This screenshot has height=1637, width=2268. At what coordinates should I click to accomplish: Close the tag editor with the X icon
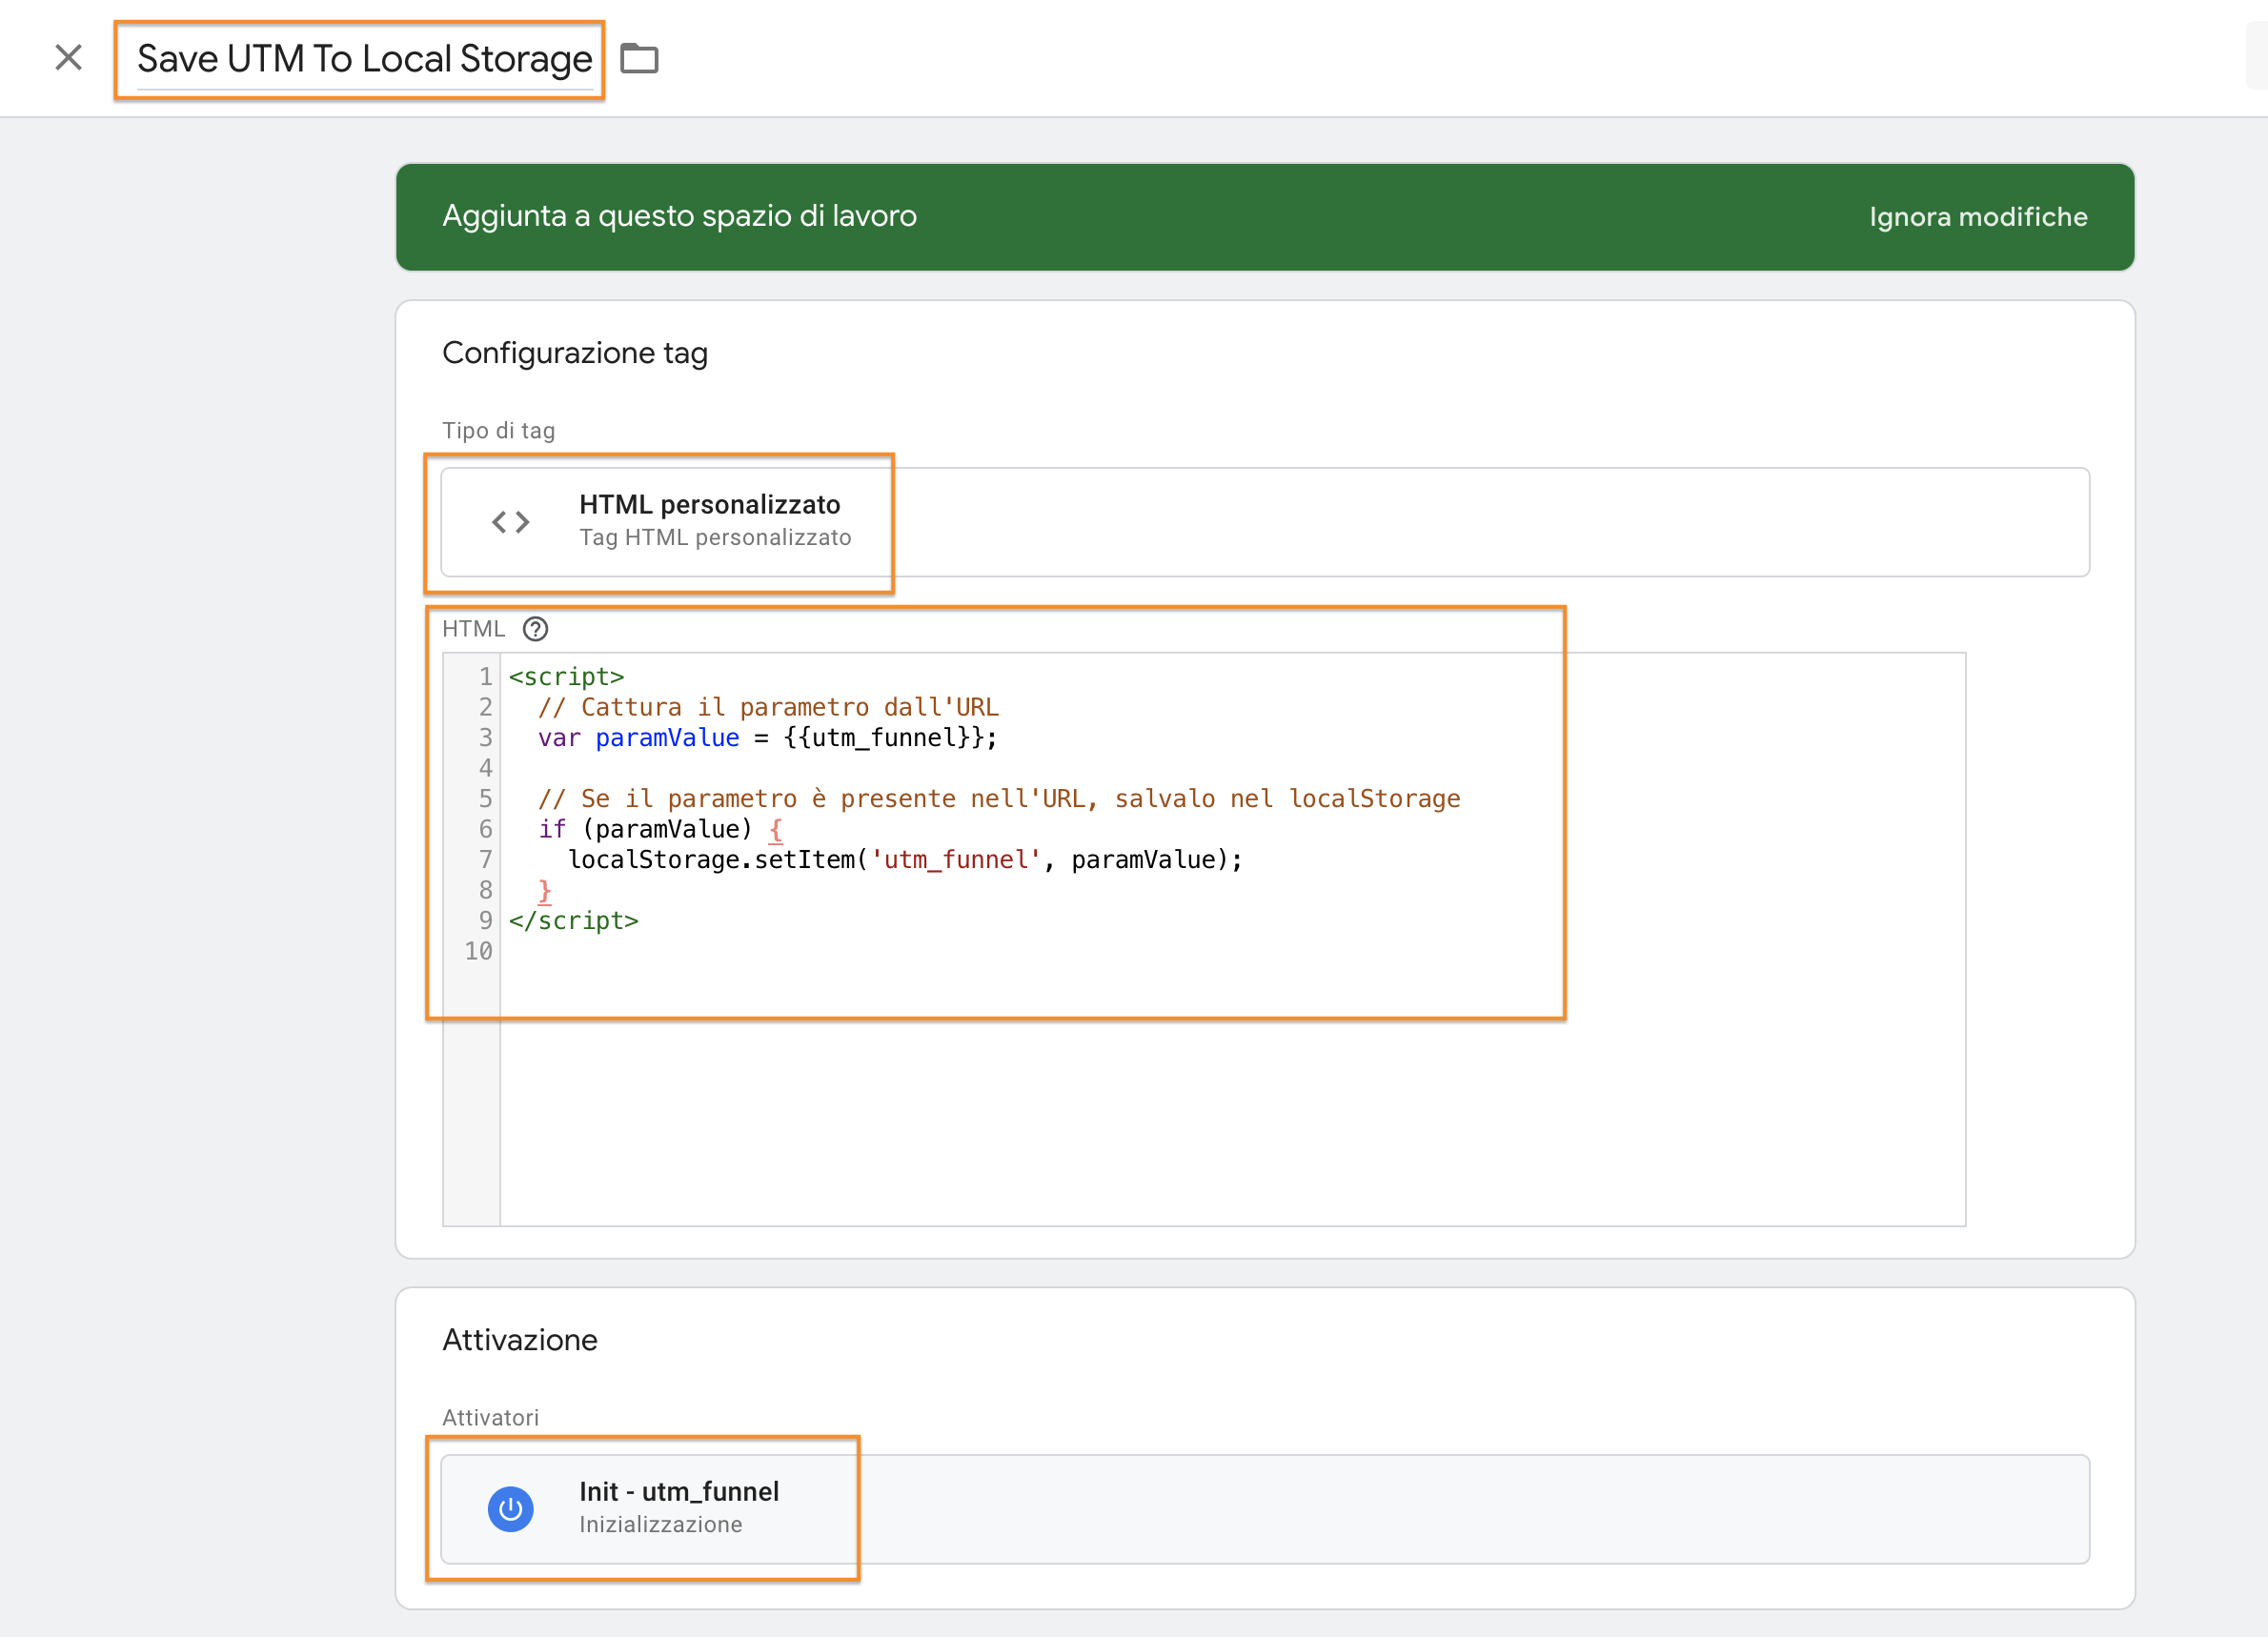click(68, 58)
